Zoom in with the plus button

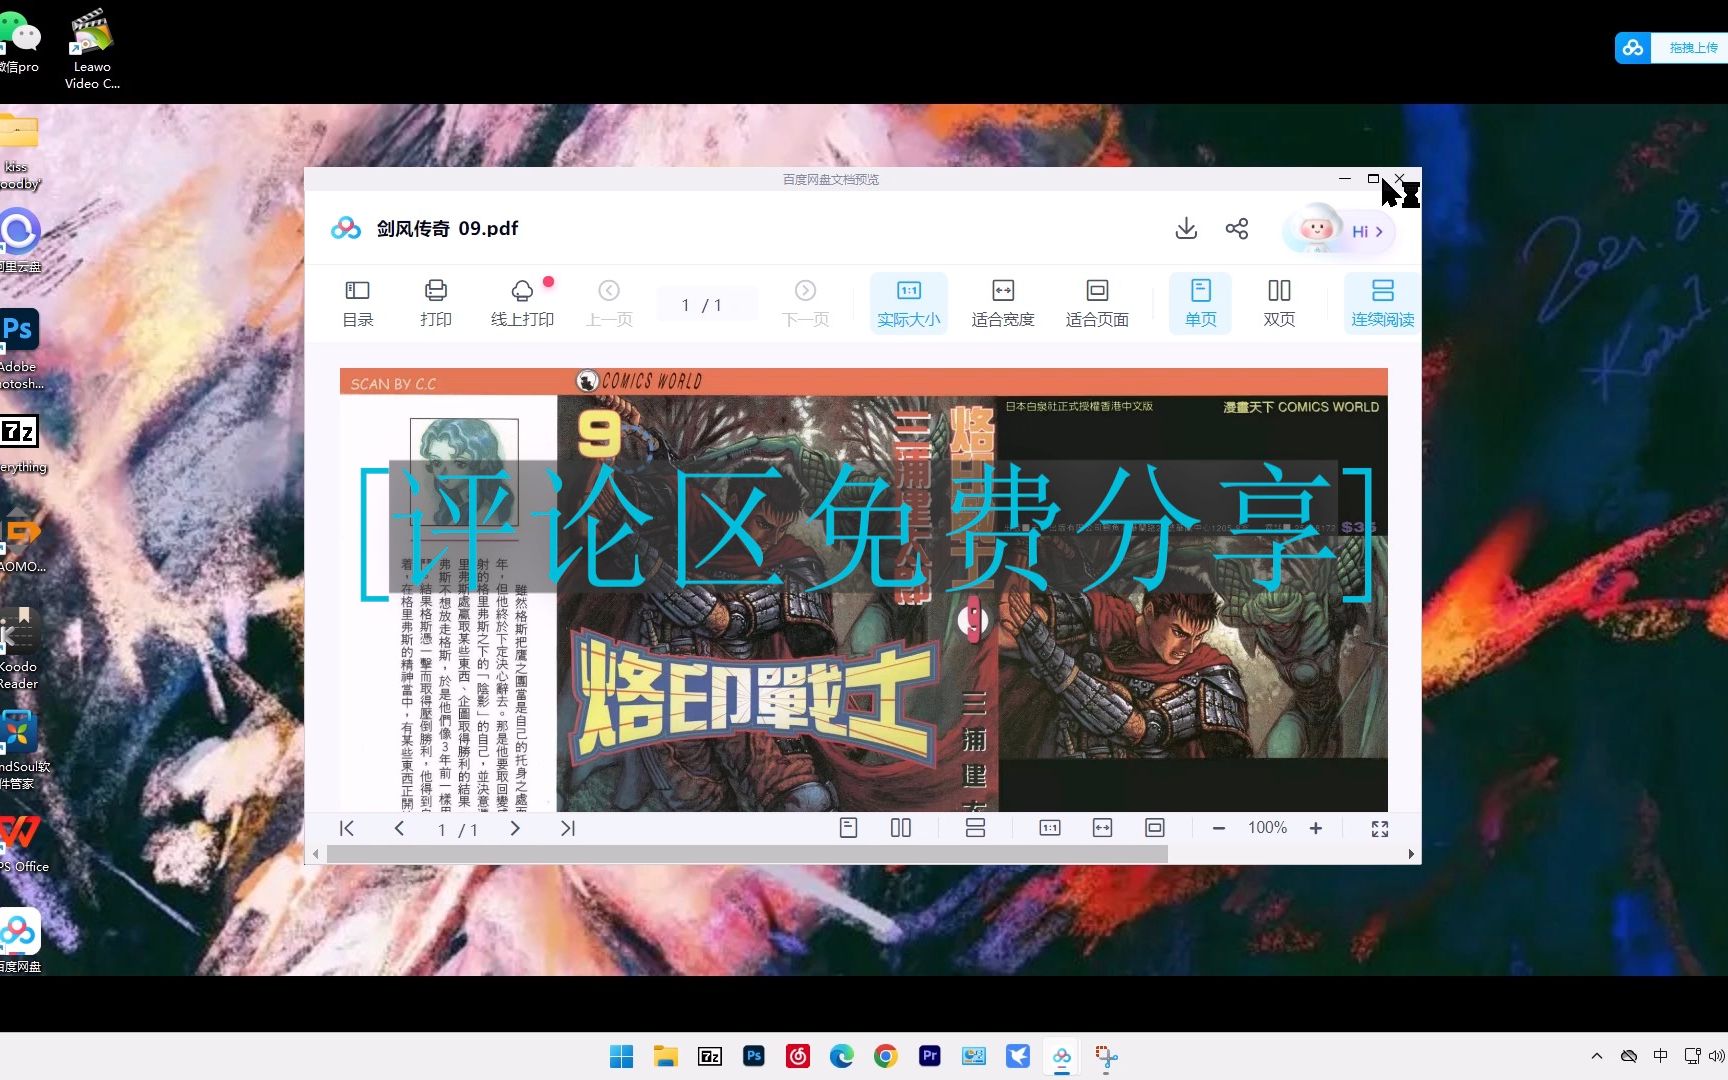pyautogui.click(x=1316, y=828)
